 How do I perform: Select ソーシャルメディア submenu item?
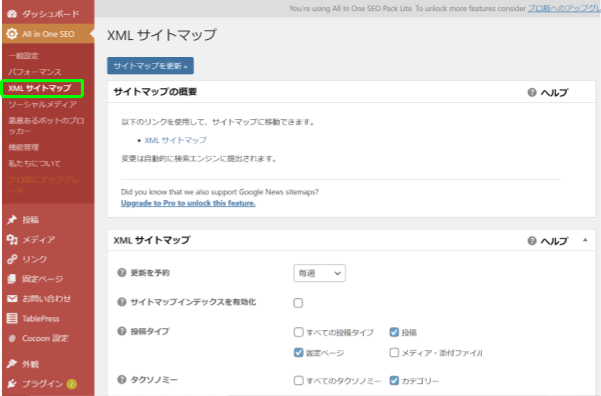pos(43,104)
